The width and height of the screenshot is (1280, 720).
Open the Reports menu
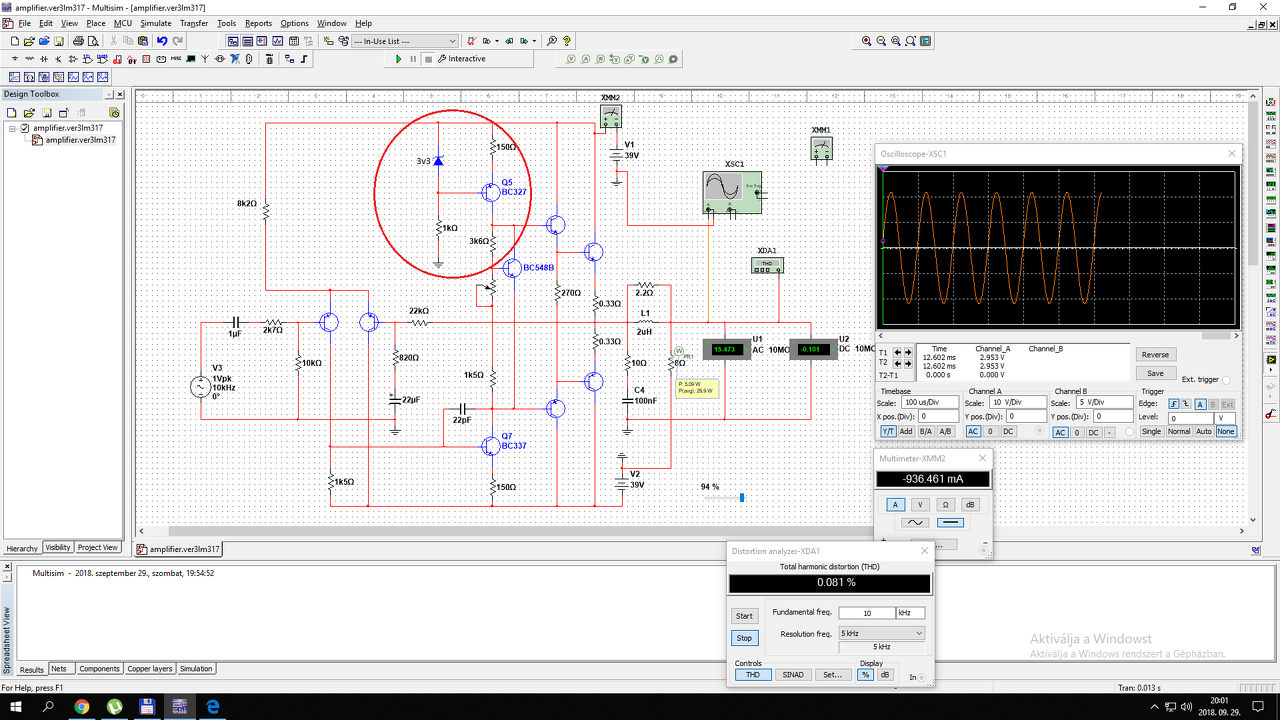(x=258, y=23)
